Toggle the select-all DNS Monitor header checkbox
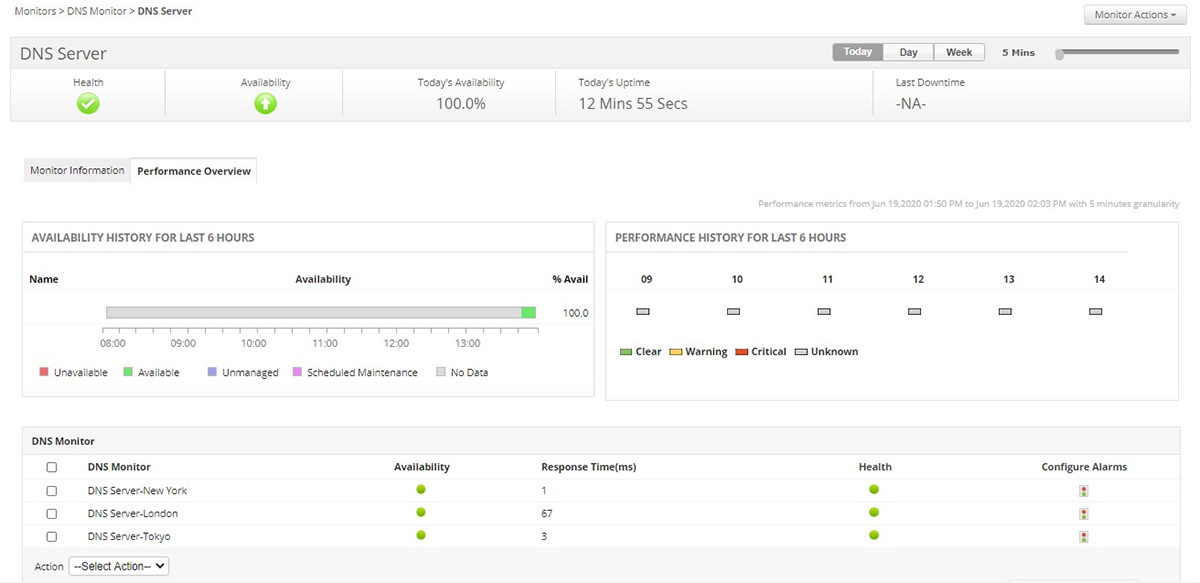 tap(52, 467)
